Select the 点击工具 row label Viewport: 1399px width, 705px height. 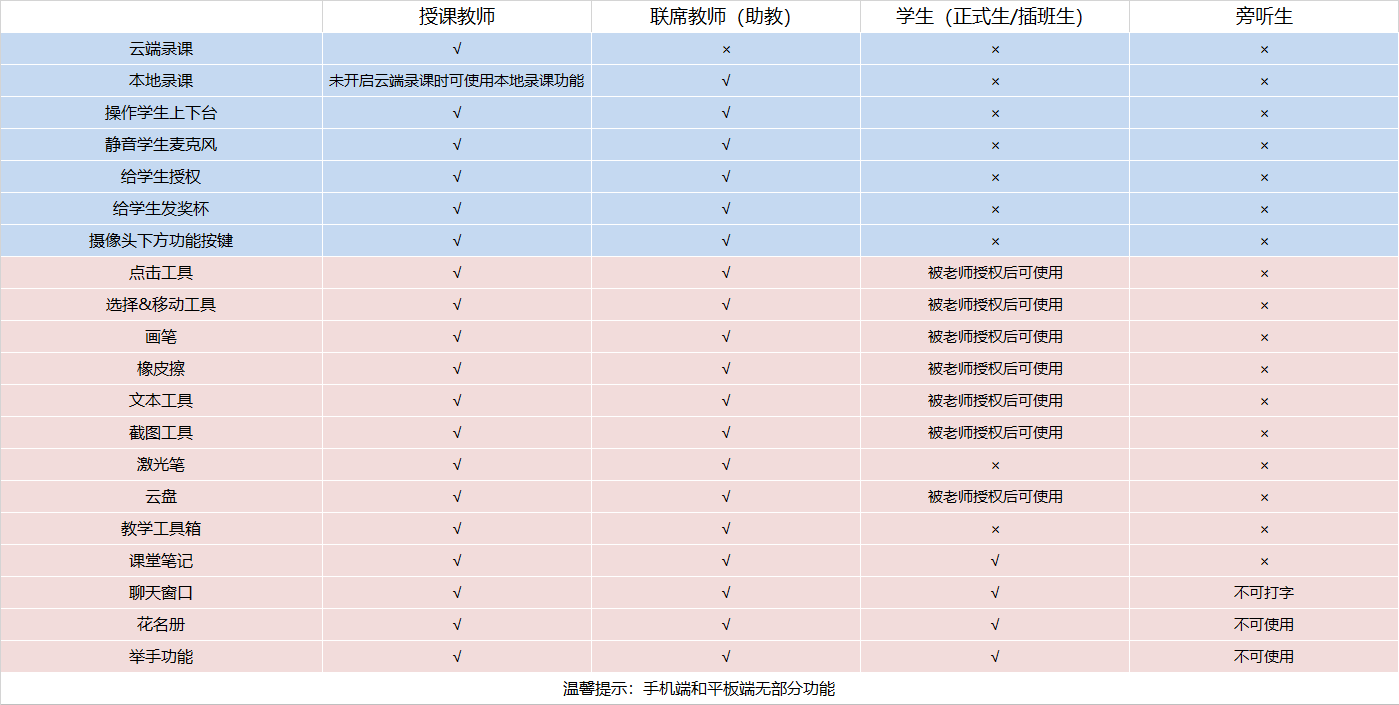coord(161,273)
